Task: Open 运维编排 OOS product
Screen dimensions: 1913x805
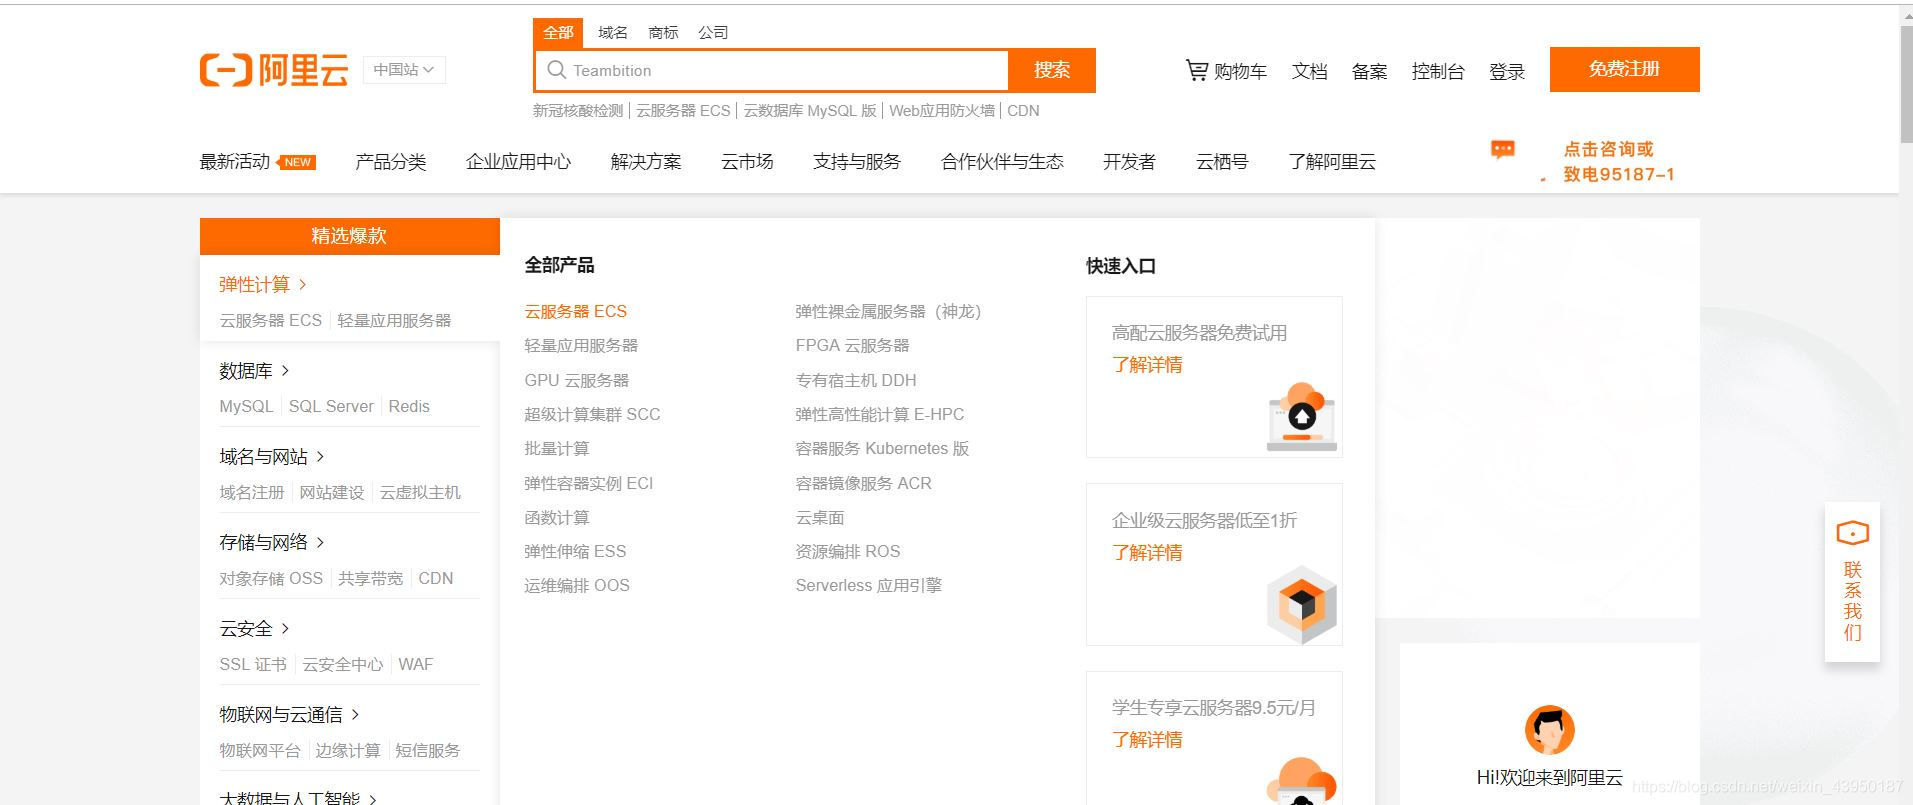Action: 577,586
